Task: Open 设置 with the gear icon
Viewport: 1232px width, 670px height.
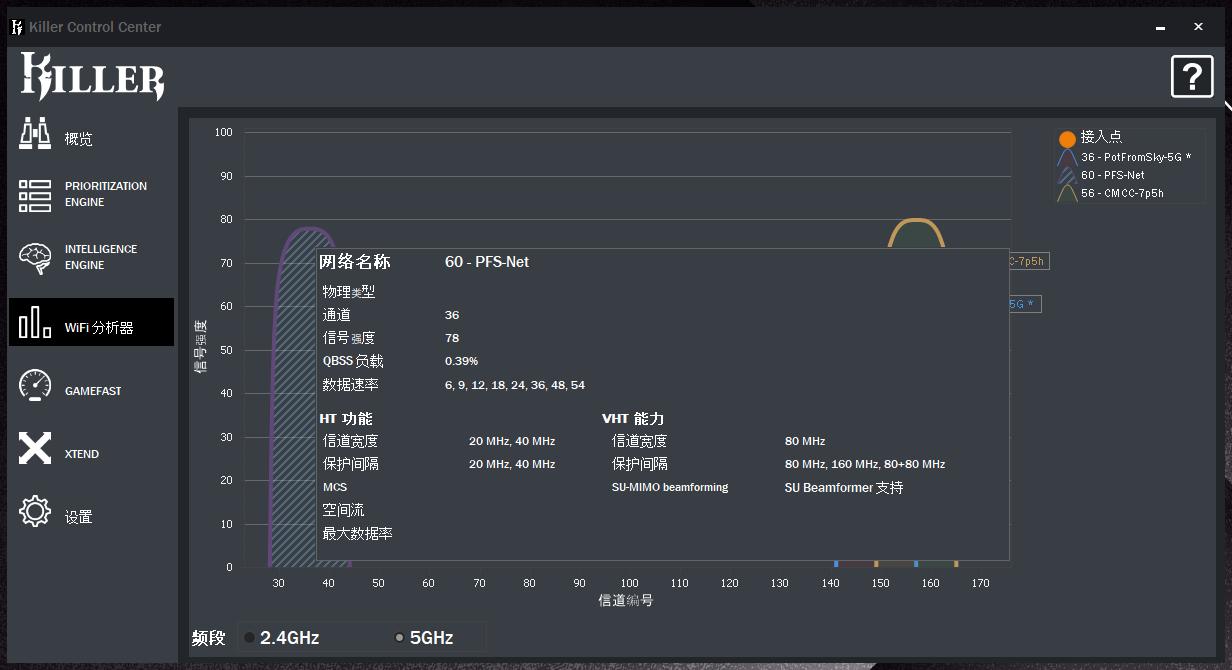Action: [33, 511]
